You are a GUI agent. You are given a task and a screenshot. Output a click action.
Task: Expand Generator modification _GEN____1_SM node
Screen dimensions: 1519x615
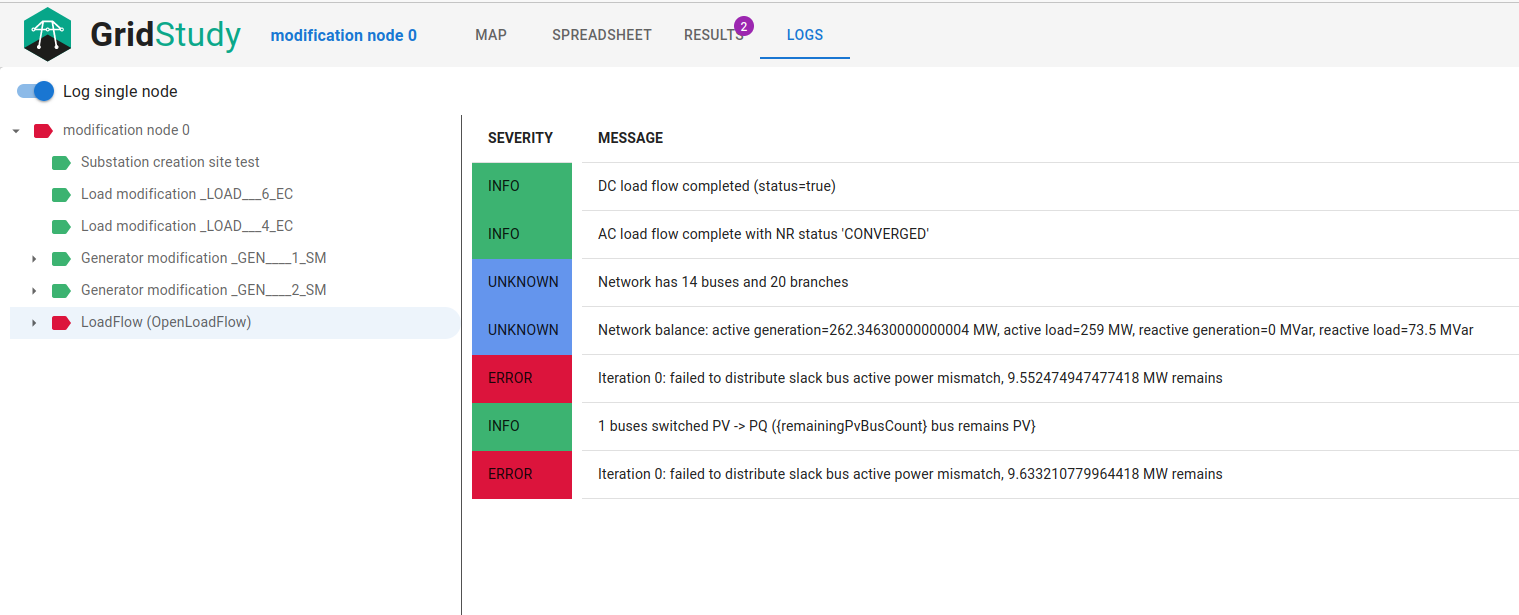[34, 259]
